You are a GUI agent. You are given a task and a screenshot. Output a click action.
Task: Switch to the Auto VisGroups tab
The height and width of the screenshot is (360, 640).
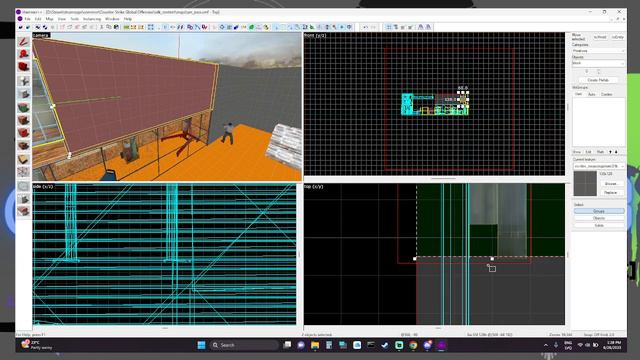[x=591, y=94]
